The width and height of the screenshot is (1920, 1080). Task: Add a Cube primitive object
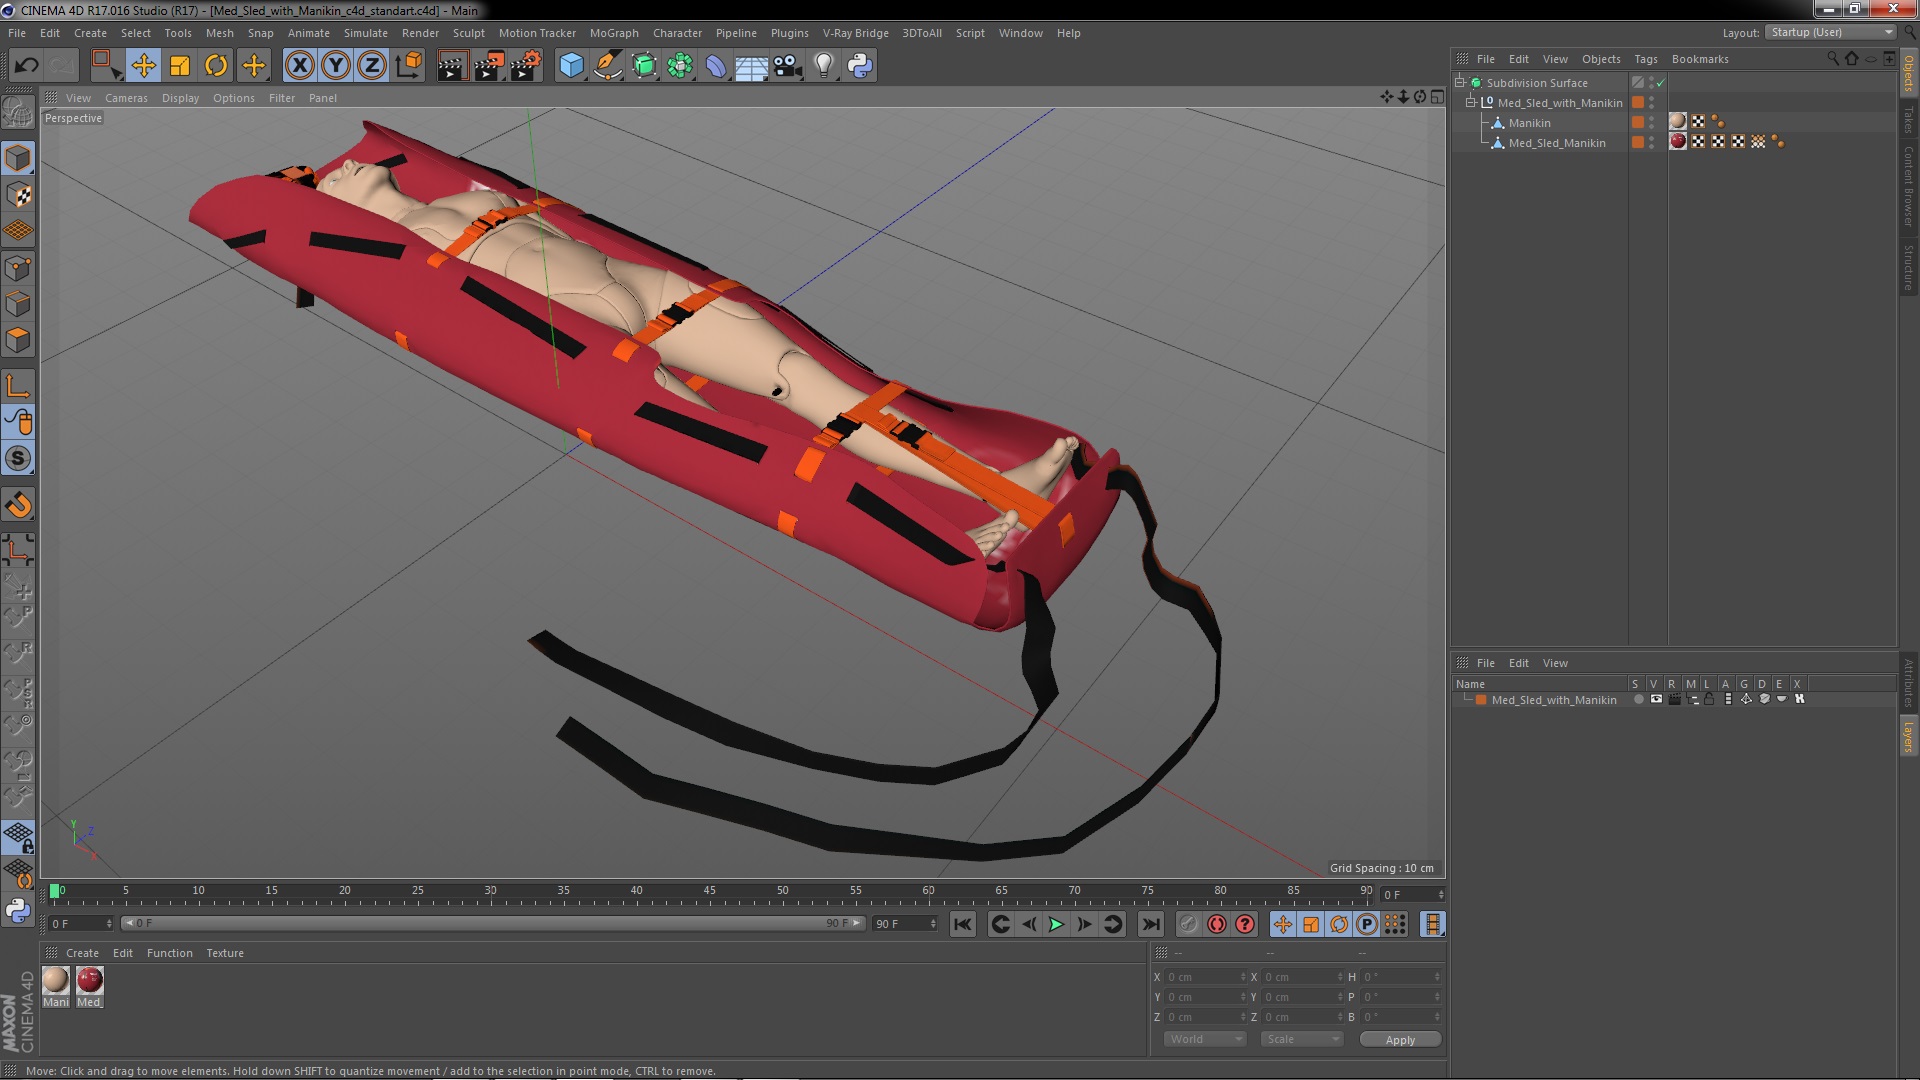571,66
